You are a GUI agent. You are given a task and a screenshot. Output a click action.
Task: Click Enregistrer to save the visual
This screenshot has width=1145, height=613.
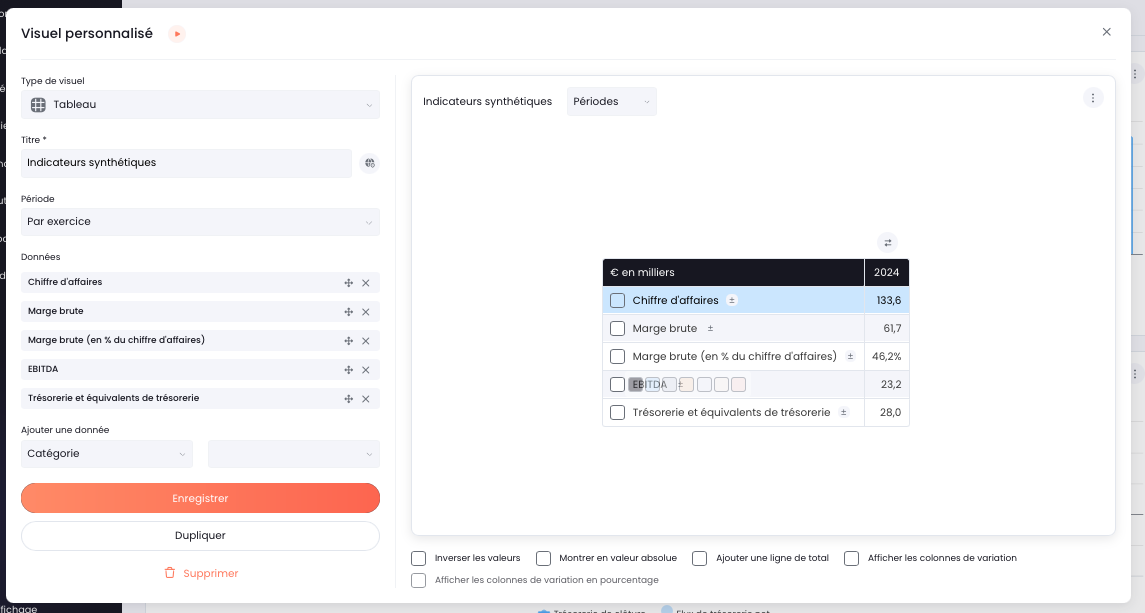coord(200,498)
